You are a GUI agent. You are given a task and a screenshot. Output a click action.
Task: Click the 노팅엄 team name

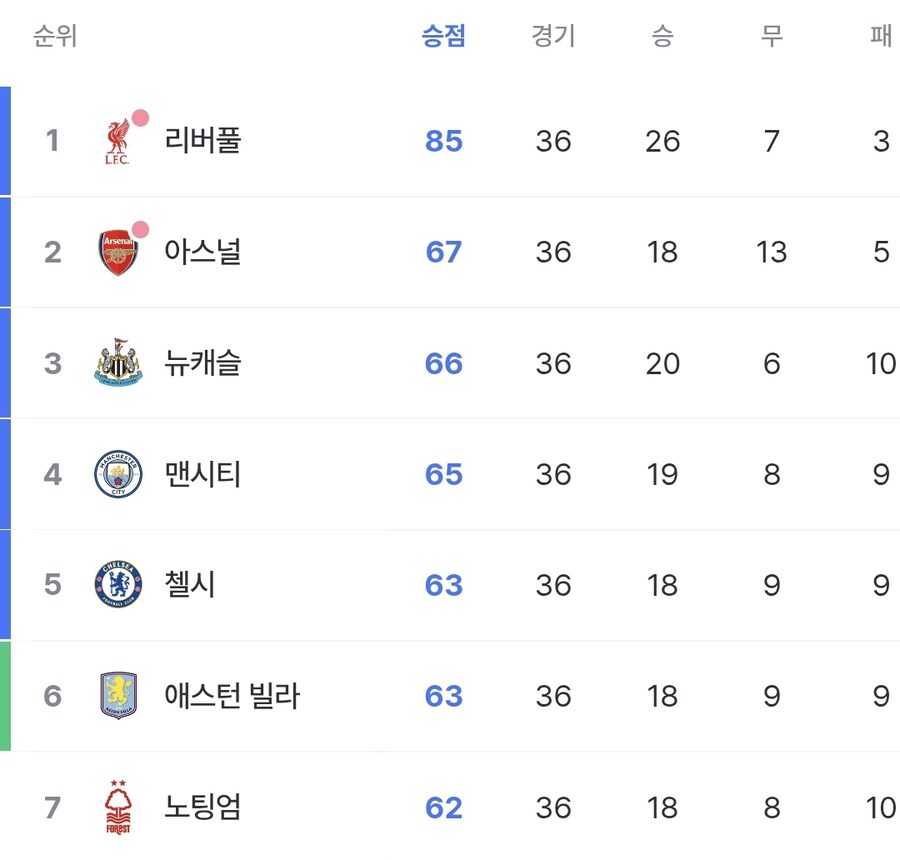tap(201, 807)
